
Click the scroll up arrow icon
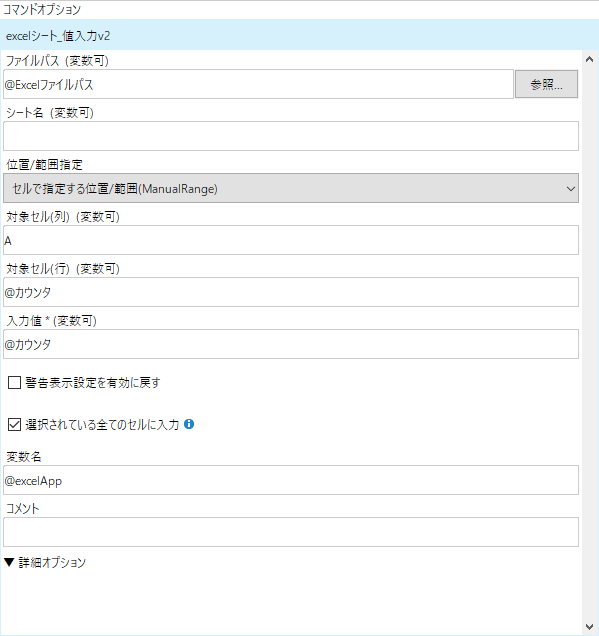pyautogui.click(x=590, y=60)
